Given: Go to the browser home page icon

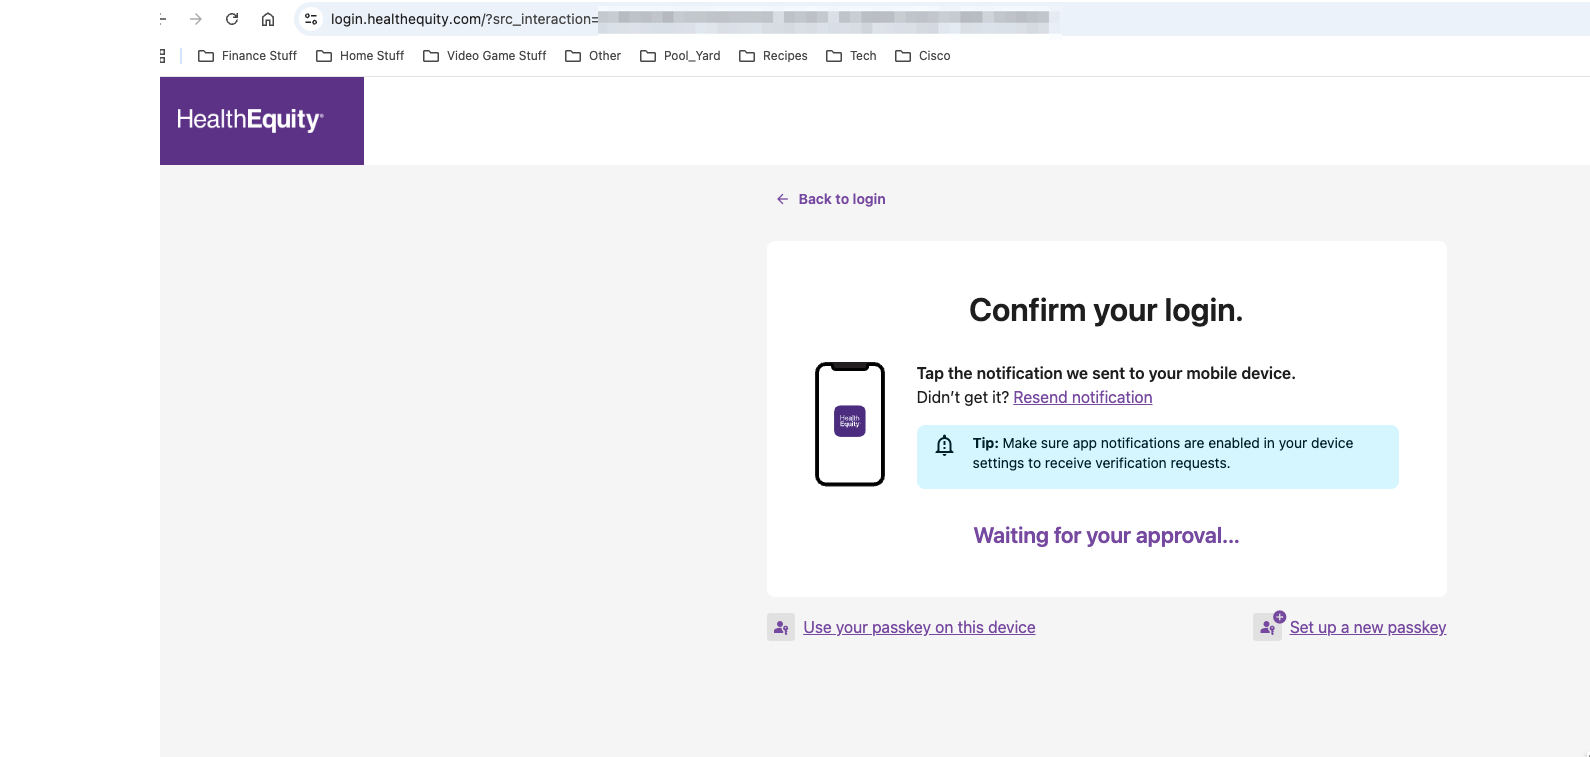Looking at the screenshot, I should (268, 19).
